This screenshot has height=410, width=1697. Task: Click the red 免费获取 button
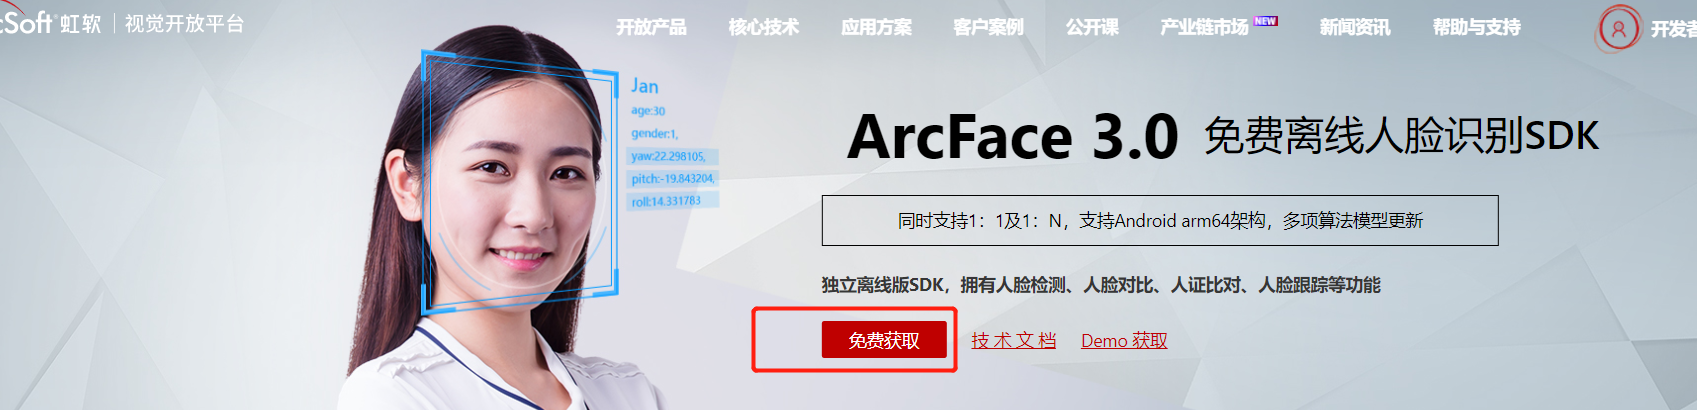click(884, 340)
